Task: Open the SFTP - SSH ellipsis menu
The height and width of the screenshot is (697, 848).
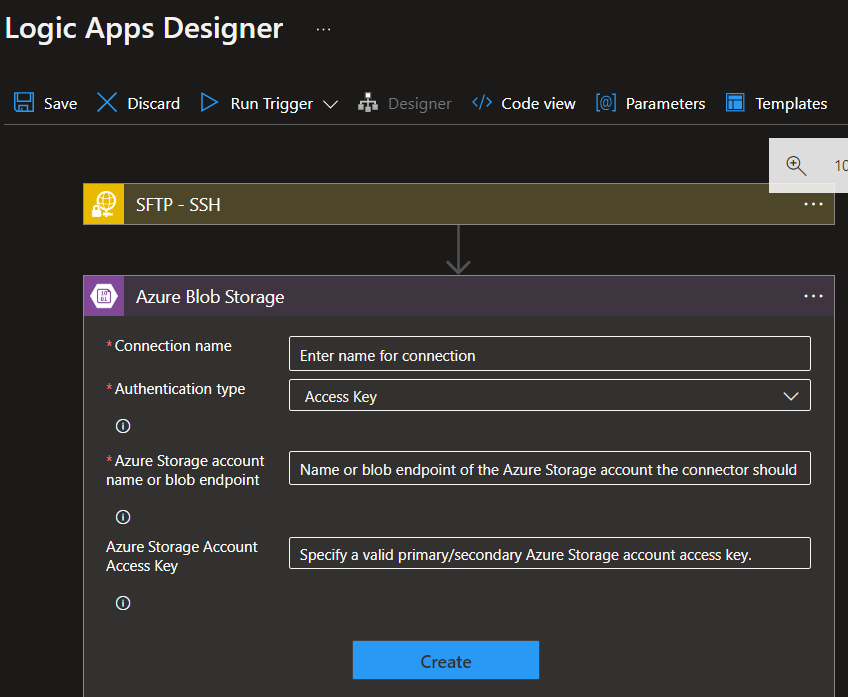Action: 812,204
